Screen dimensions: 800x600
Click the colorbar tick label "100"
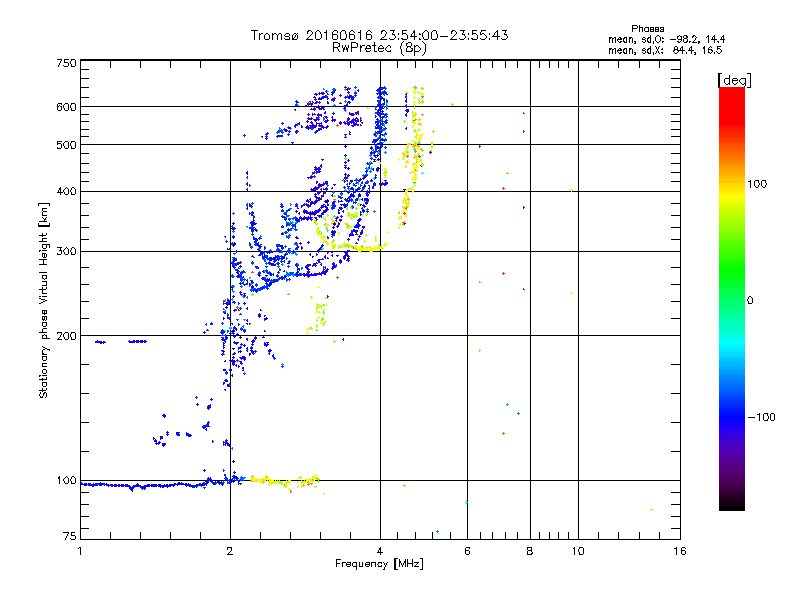(x=757, y=184)
